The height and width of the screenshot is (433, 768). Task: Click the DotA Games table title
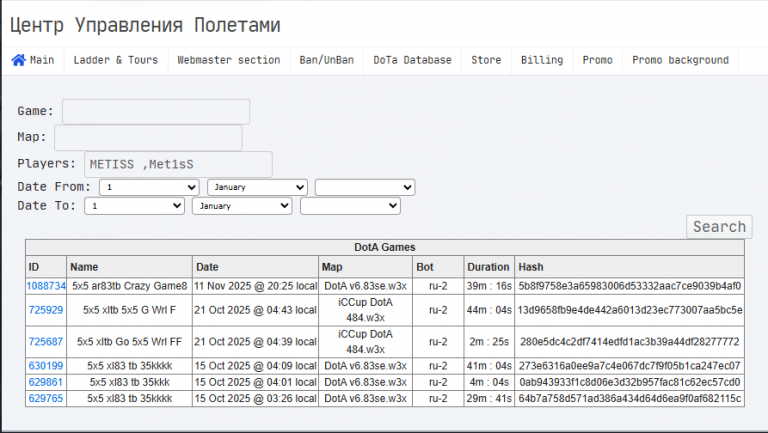click(x=385, y=247)
